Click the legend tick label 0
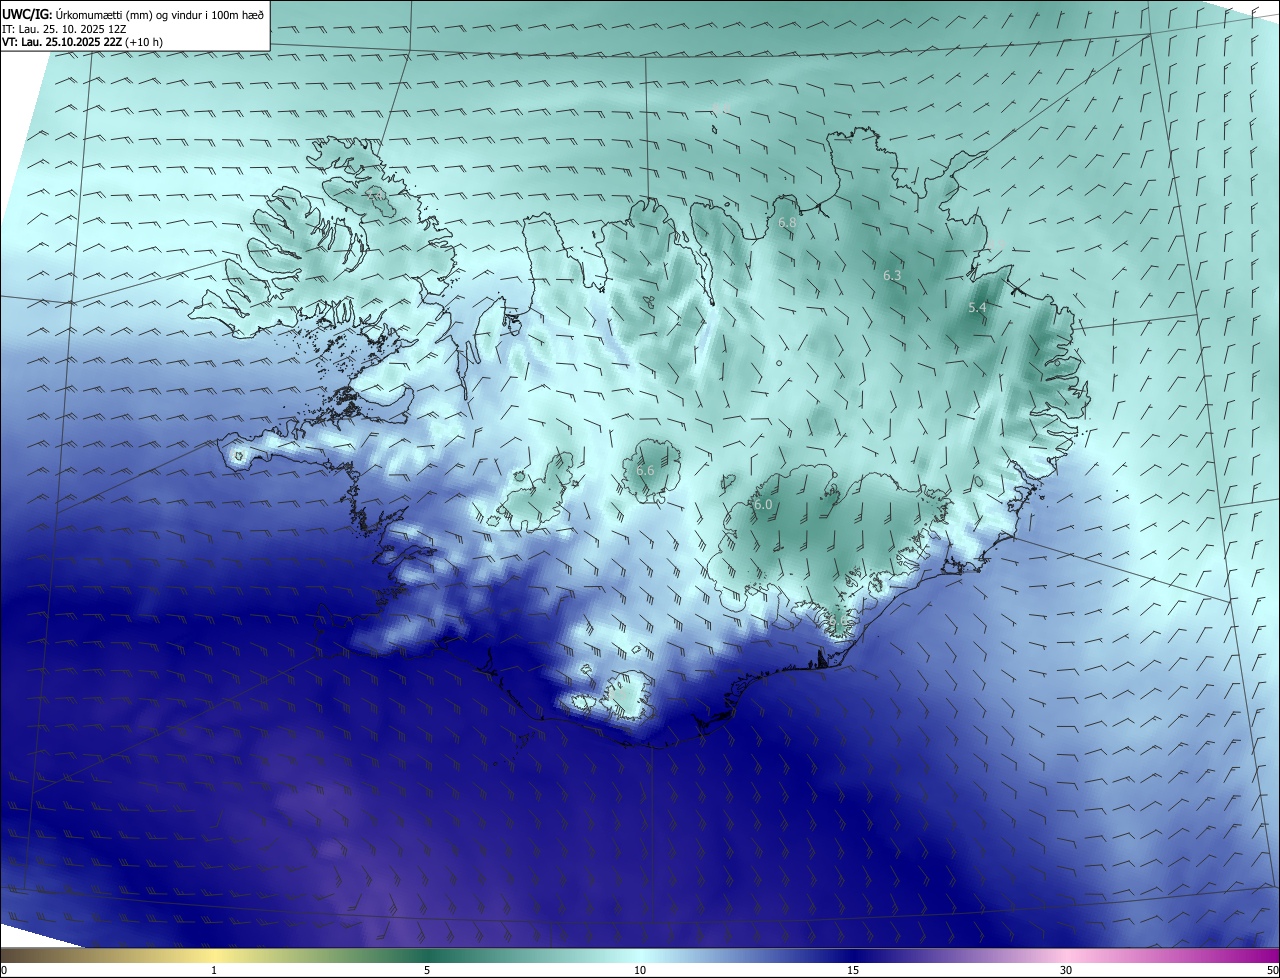Screen dimensions: 1280x978 click(x=4, y=970)
